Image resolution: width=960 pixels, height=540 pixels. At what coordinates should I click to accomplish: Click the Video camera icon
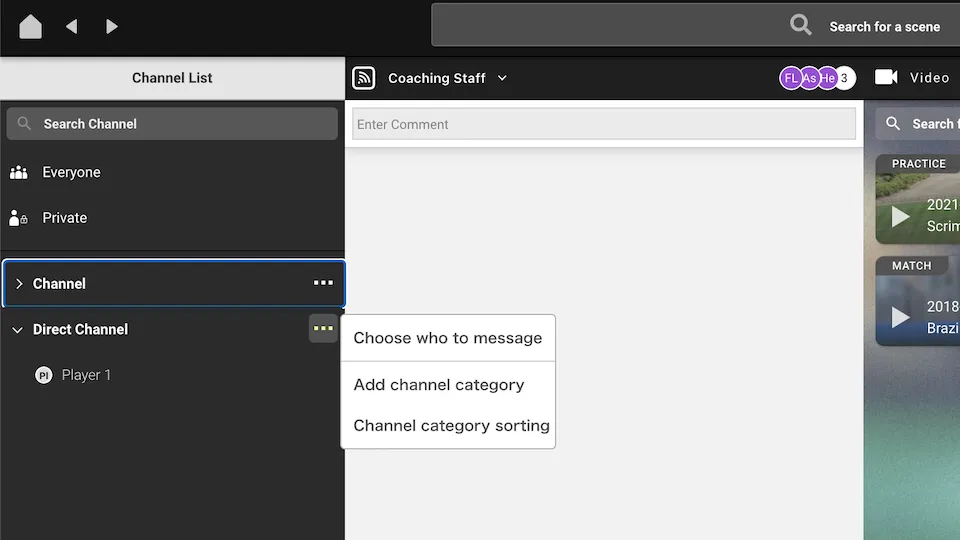click(x=886, y=77)
